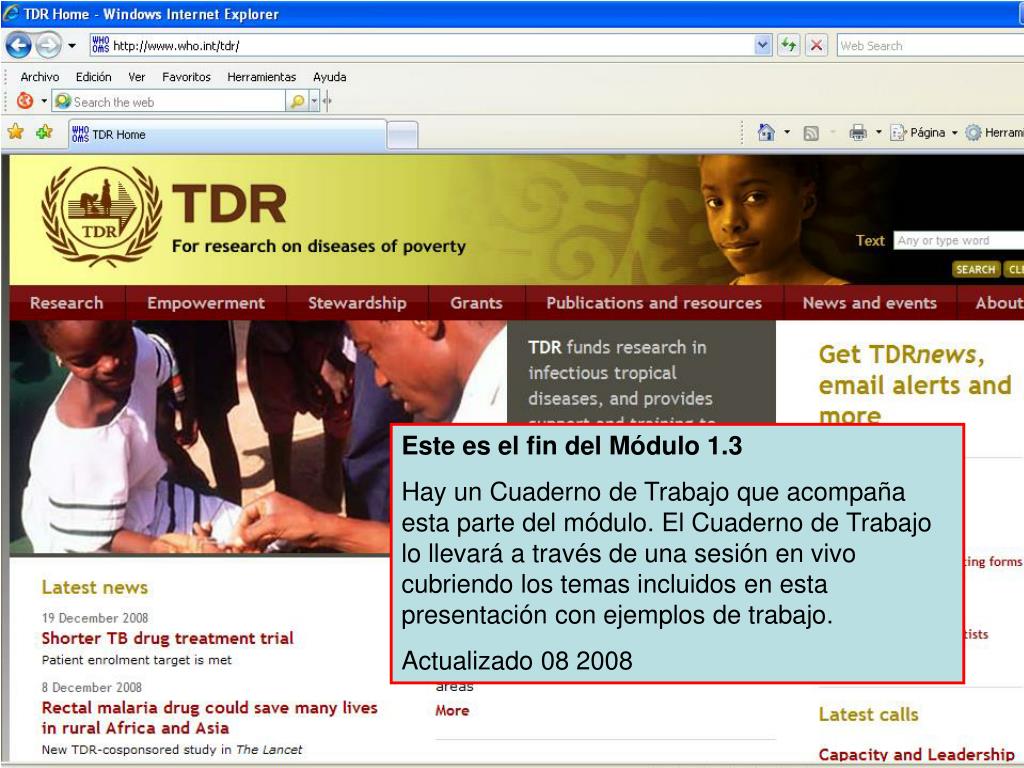Viewport: 1024px width, 768px height.
Task: Click the Add to Favorites star-plus icon
Action: tap(44, 133)
